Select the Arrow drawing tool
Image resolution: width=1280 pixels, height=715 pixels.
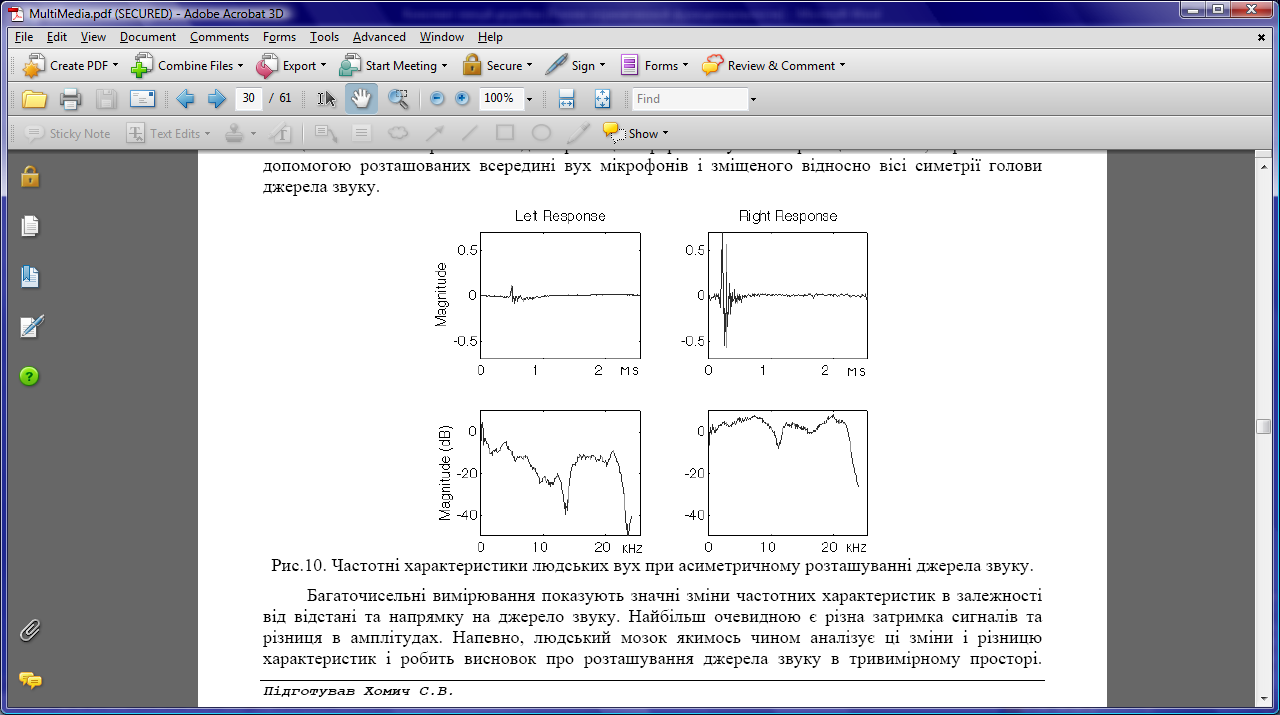click(434, 133)
